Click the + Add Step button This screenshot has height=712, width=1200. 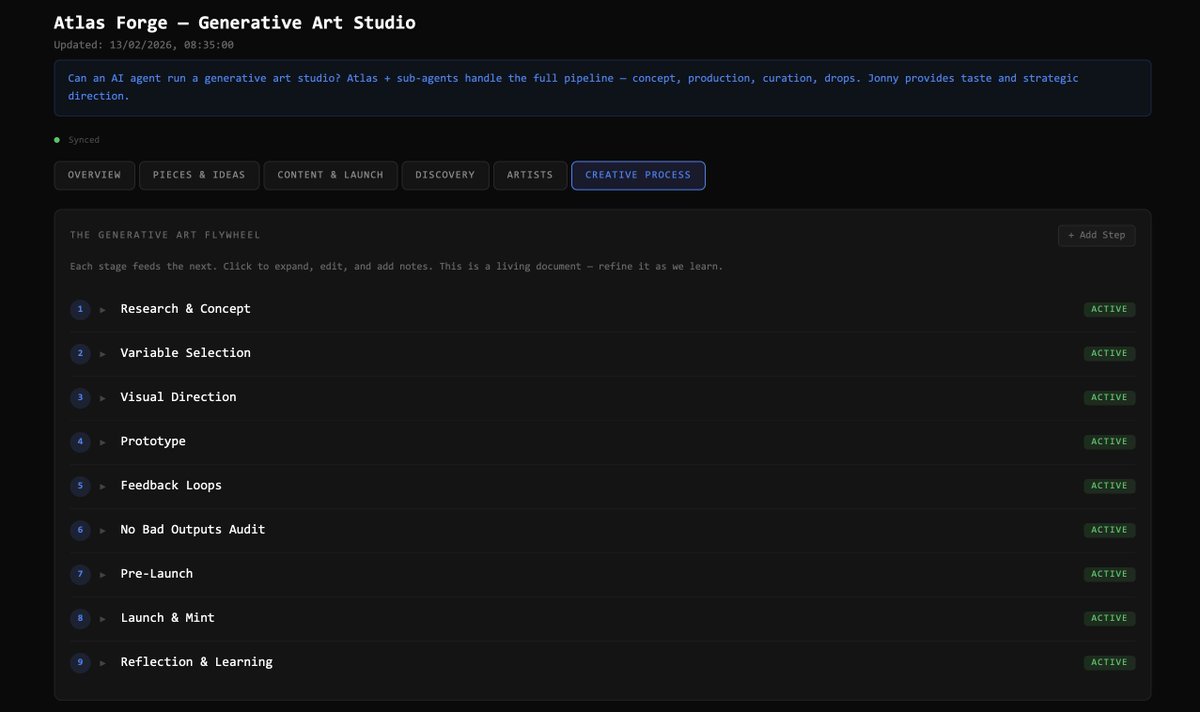pos(1096,235)
